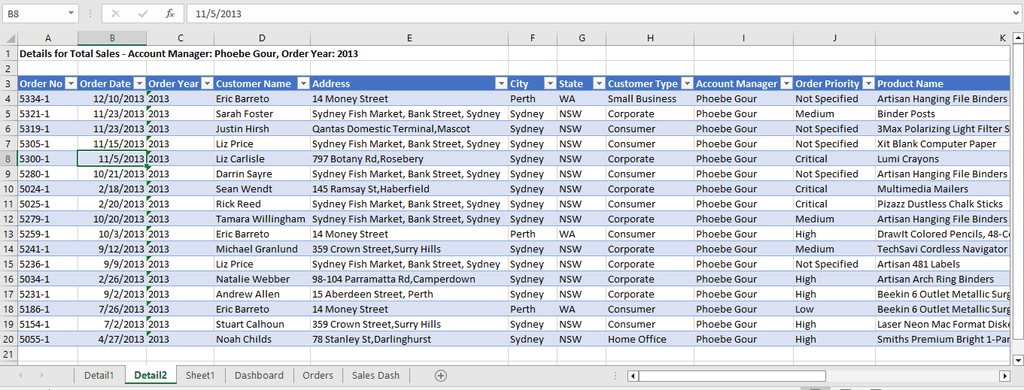Select column A header
This screenshot has width=1024, height=390.
tap(48, 39)
